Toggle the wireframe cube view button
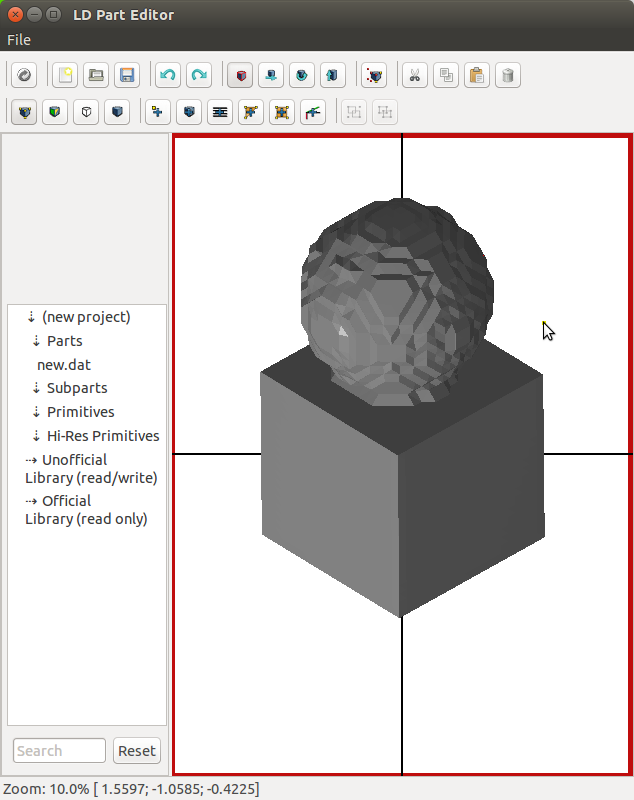Screen dimensions: 634x800 pyautogui.click(x=87, y=112)
